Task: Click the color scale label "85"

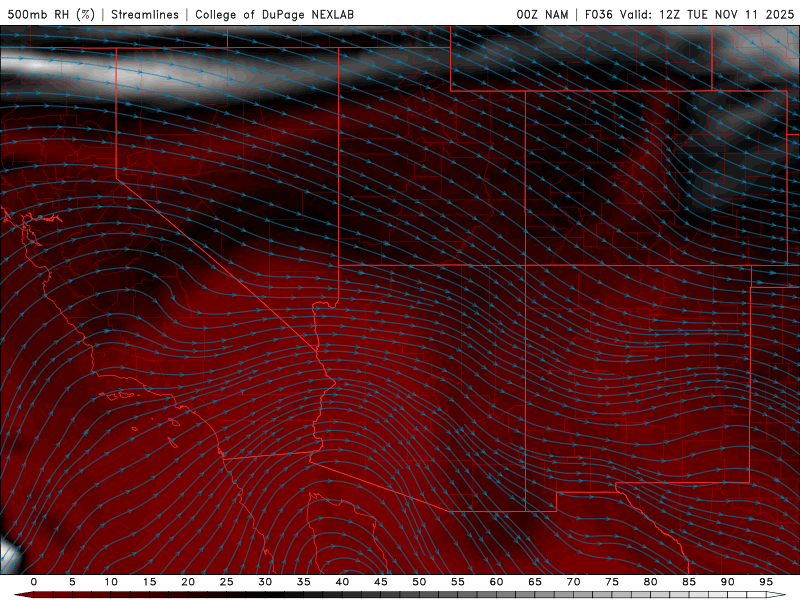Action: click(x=689, y=582)
